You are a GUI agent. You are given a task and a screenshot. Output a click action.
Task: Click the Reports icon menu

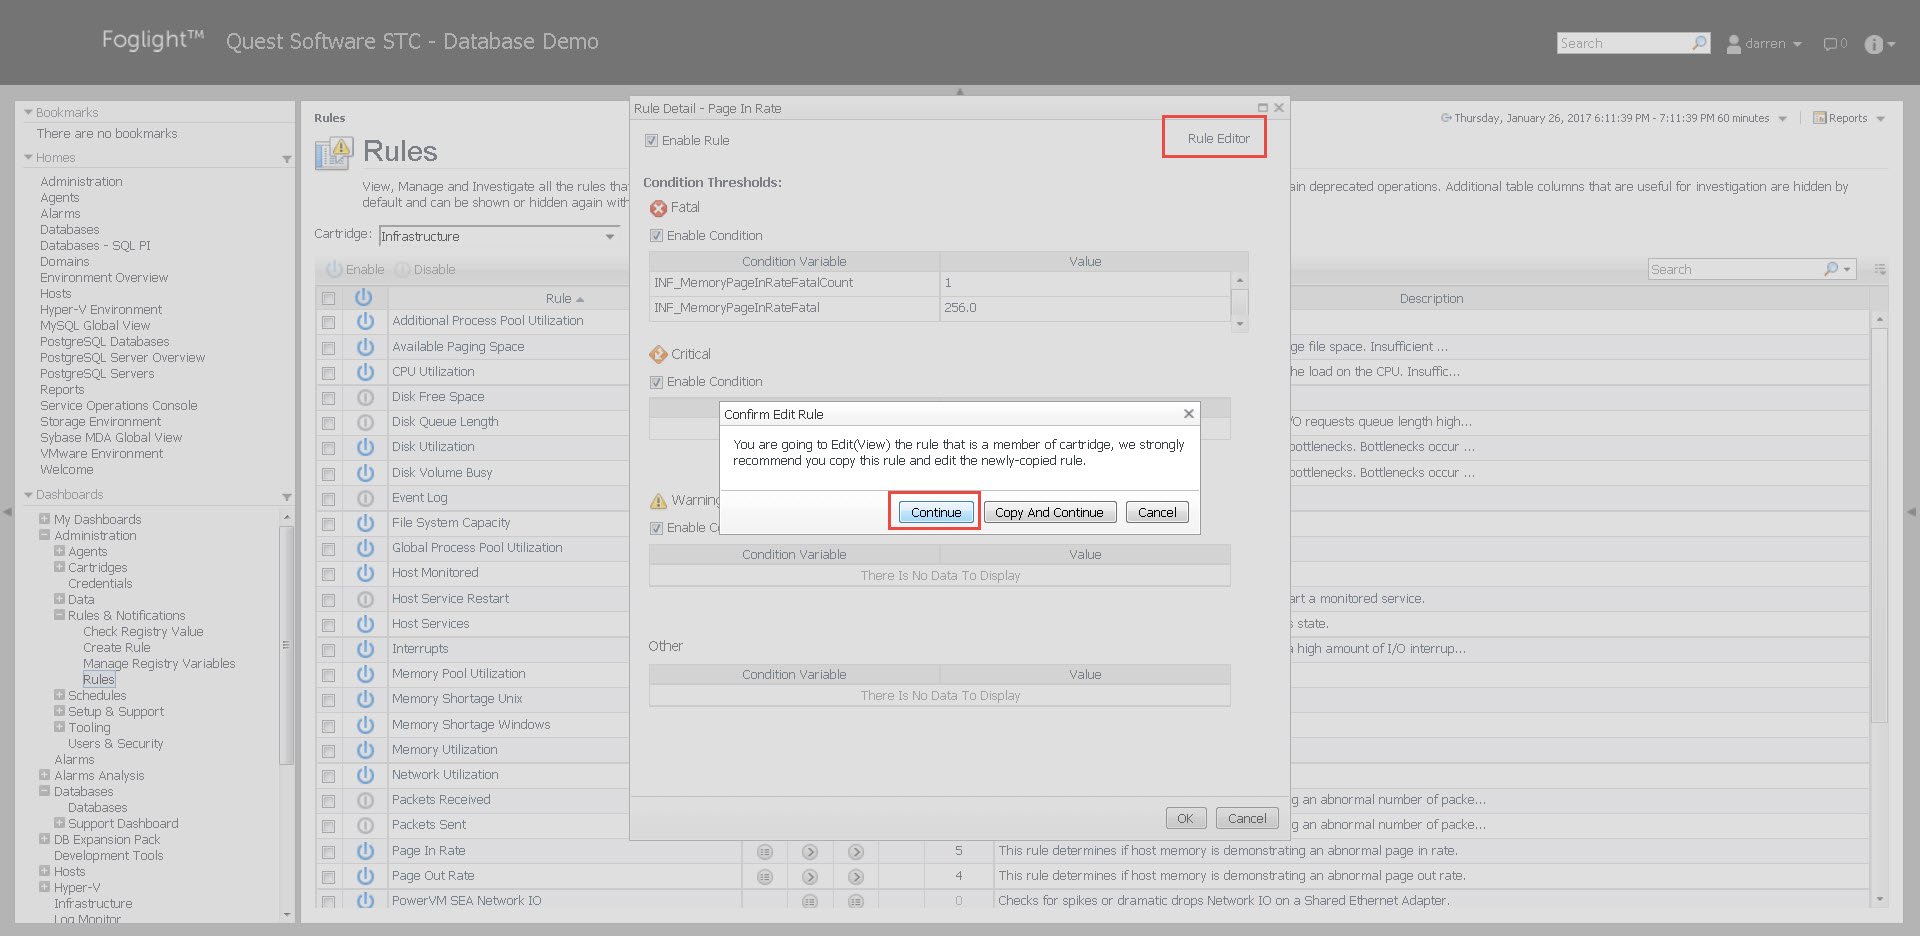[1848, 118]
